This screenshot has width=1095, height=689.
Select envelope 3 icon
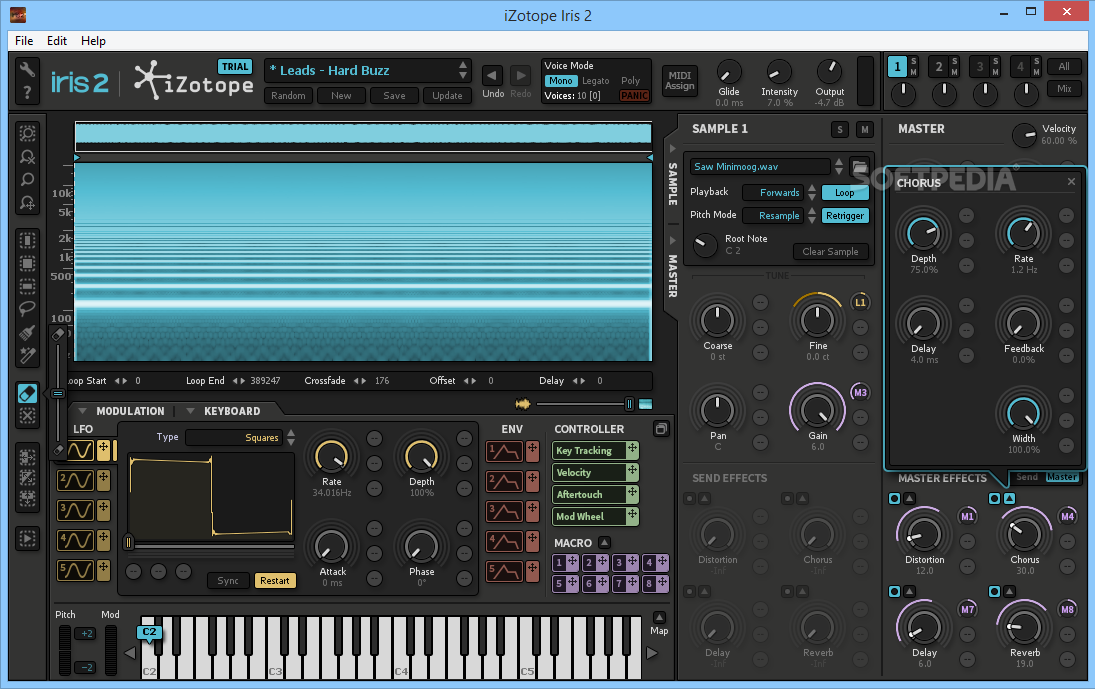(x=504, y=511)
